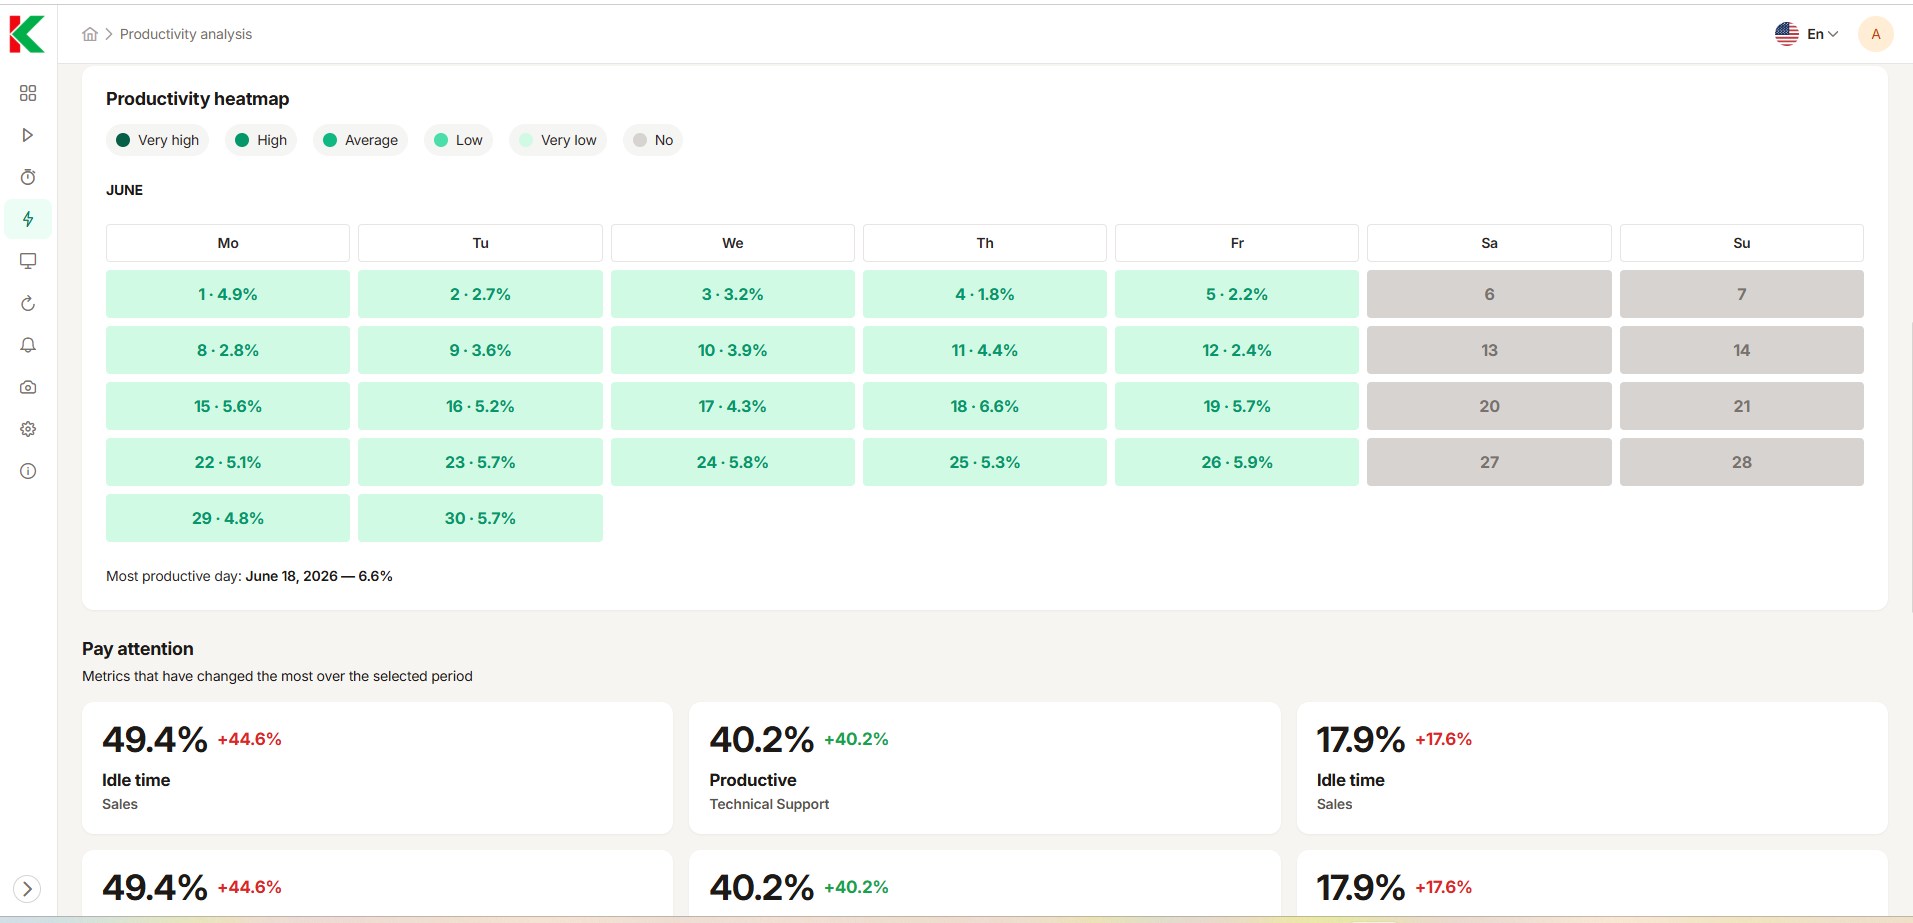Image resolution: width=1913 pixels, height=923 pixels.
Task: Open the bell notifications sidebar icon
Action: point(28,345)
